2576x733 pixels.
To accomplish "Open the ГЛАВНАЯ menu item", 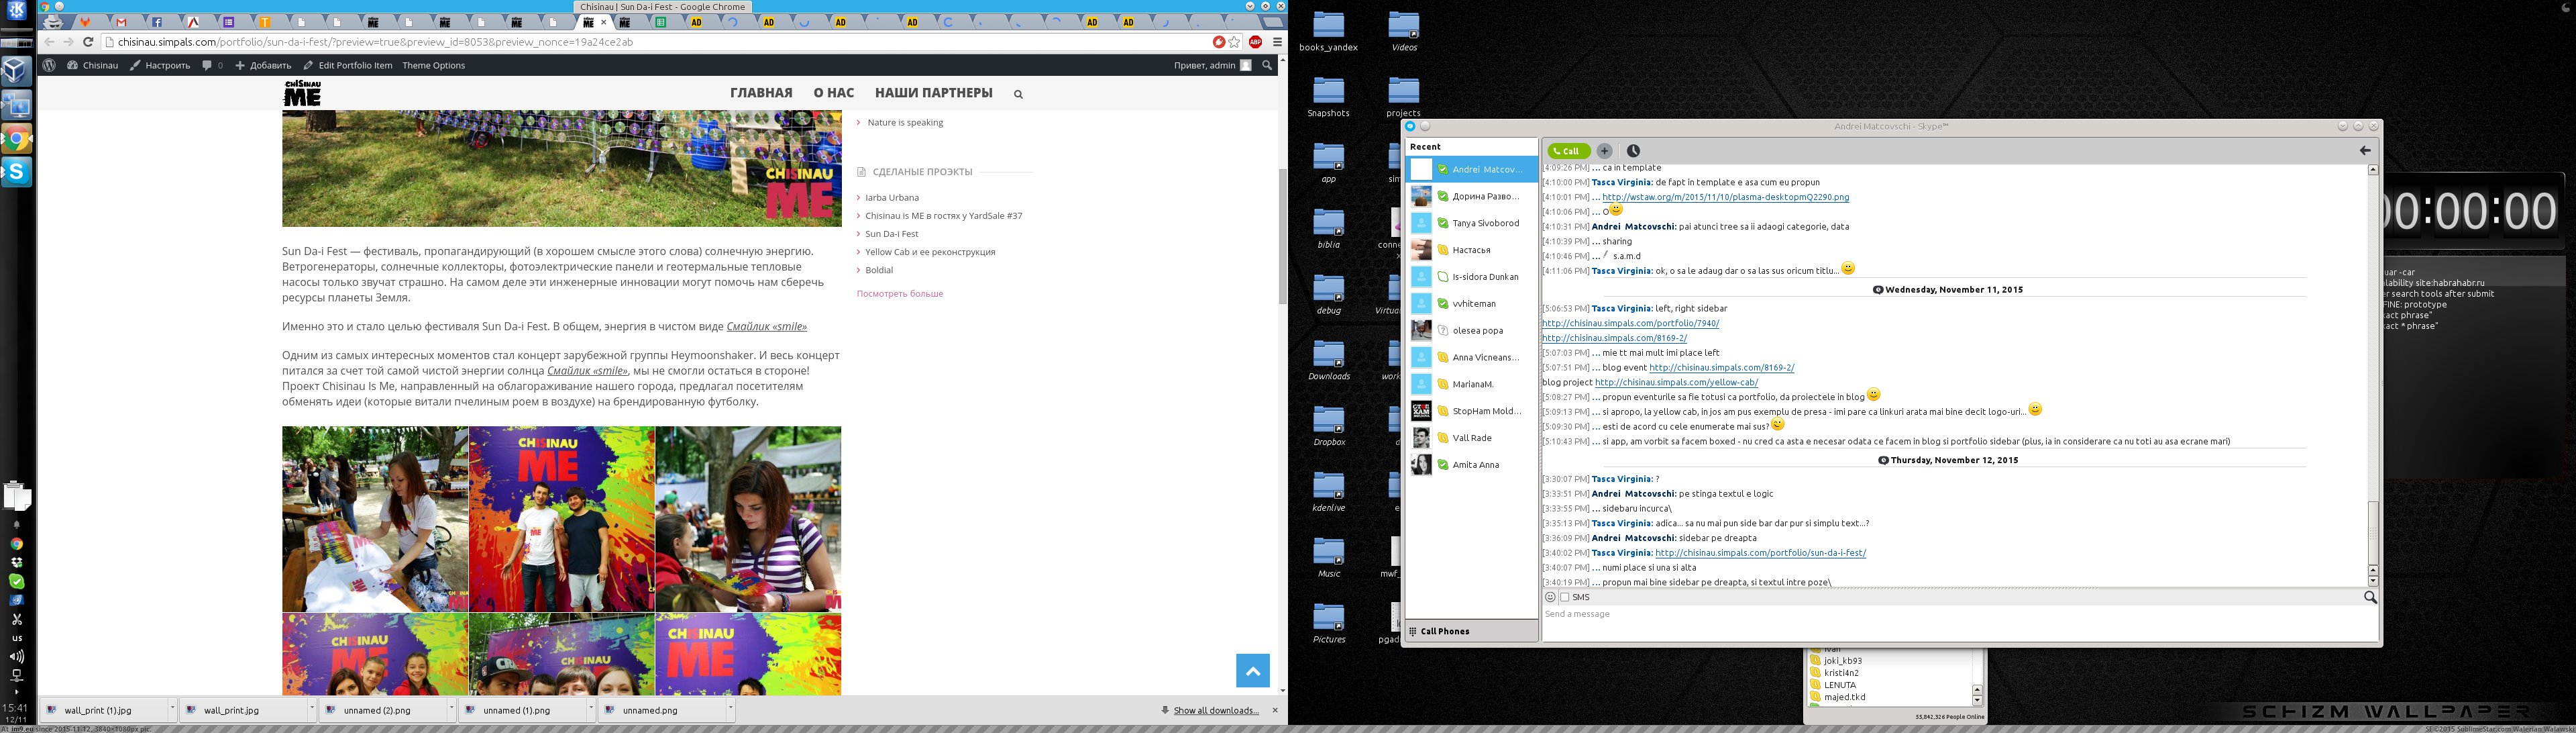I will 761,93.
